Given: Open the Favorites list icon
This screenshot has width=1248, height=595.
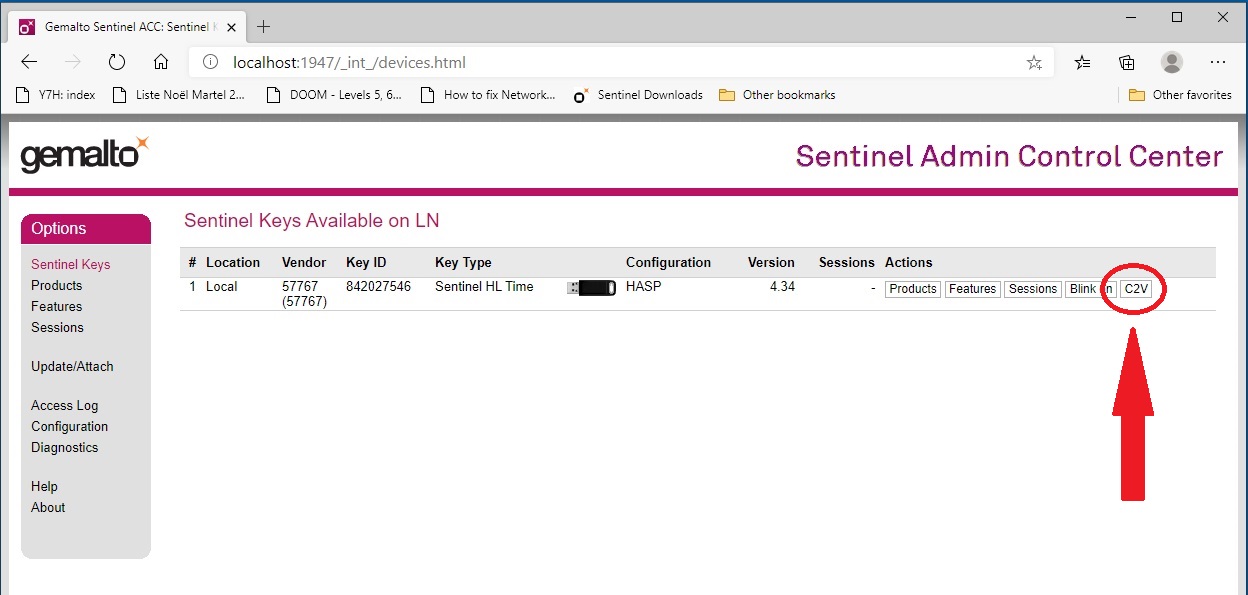Looking at the screenshot, I should click(x=1082, y=62).
